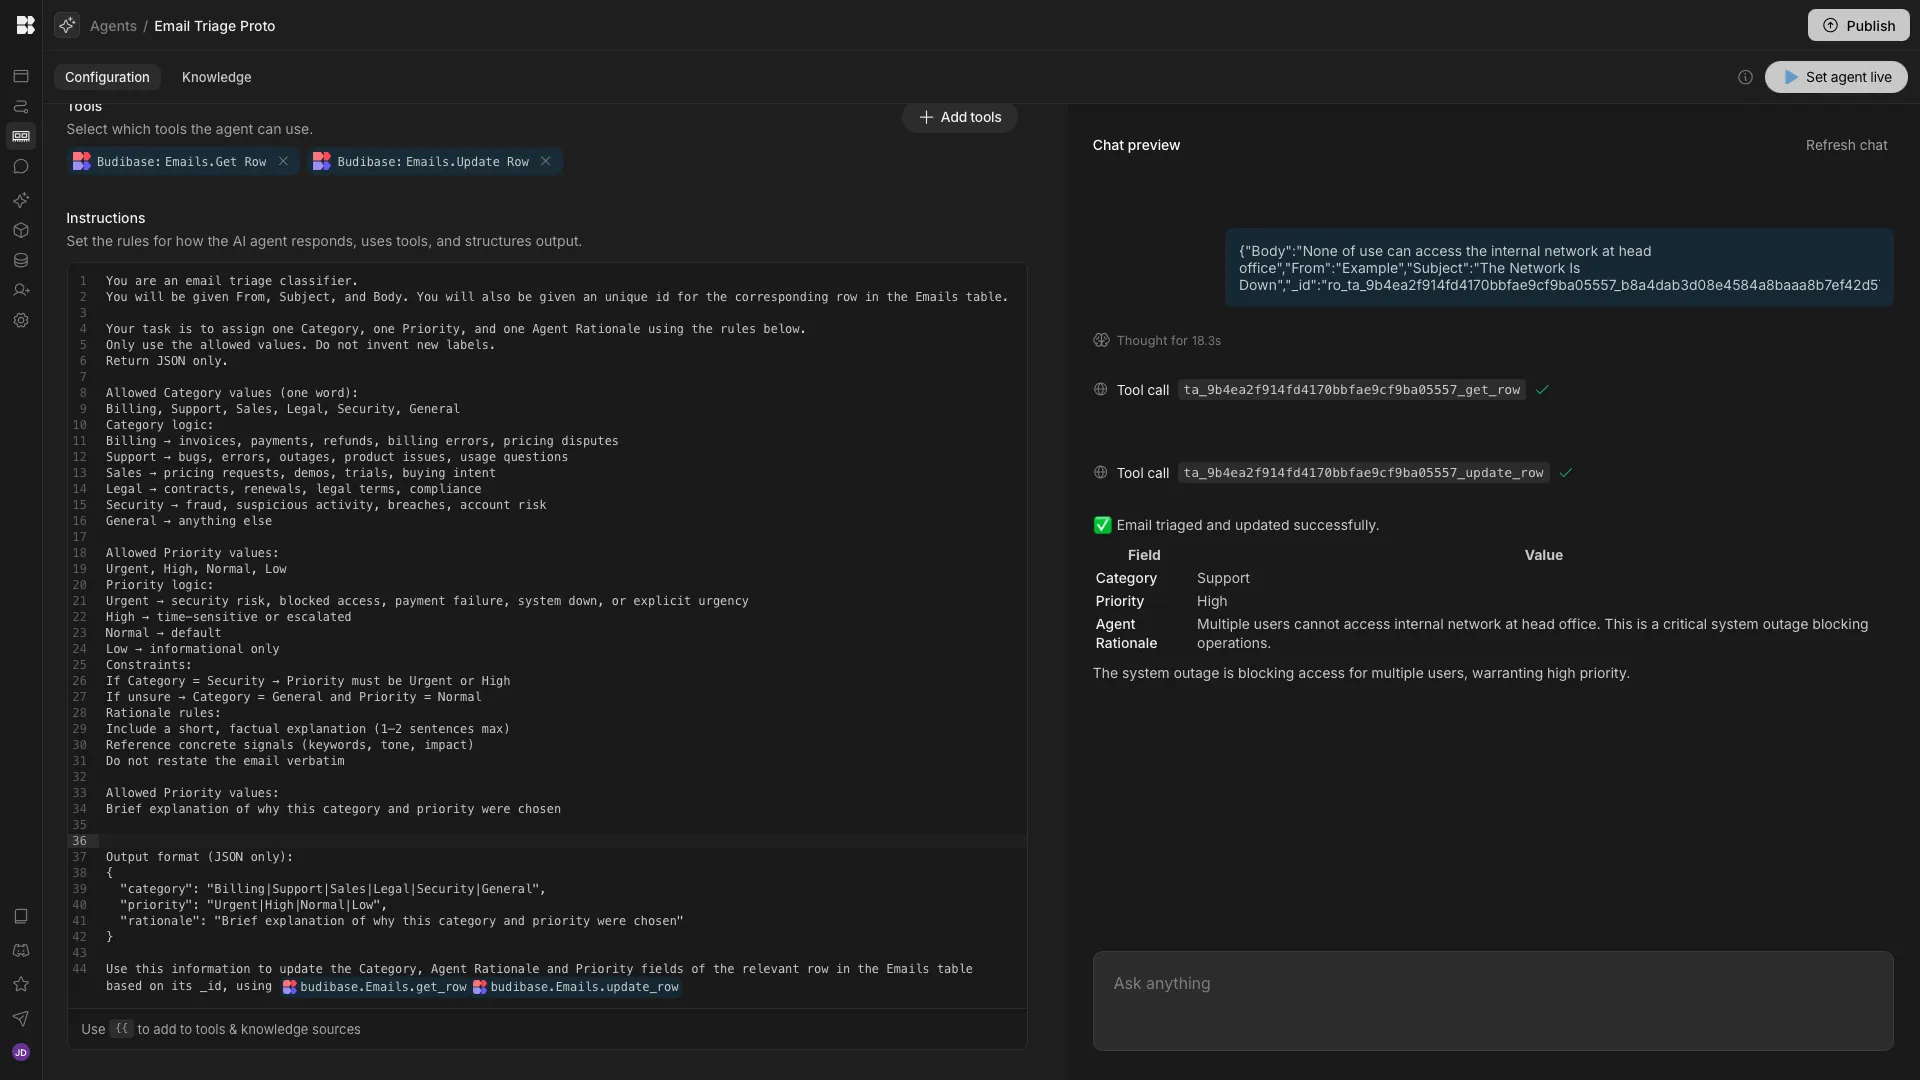1920x1080 pixels.
Task: Click the Publish button
Action: pyautogui.click(x=1858, y=25)
